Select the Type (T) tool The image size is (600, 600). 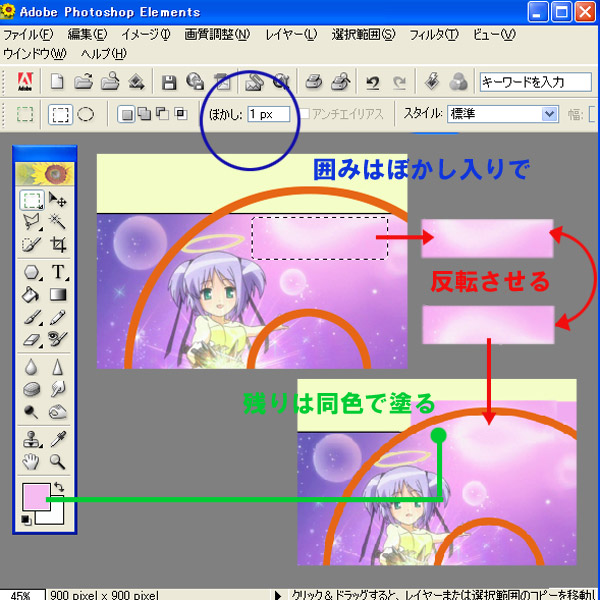[58, 272]
